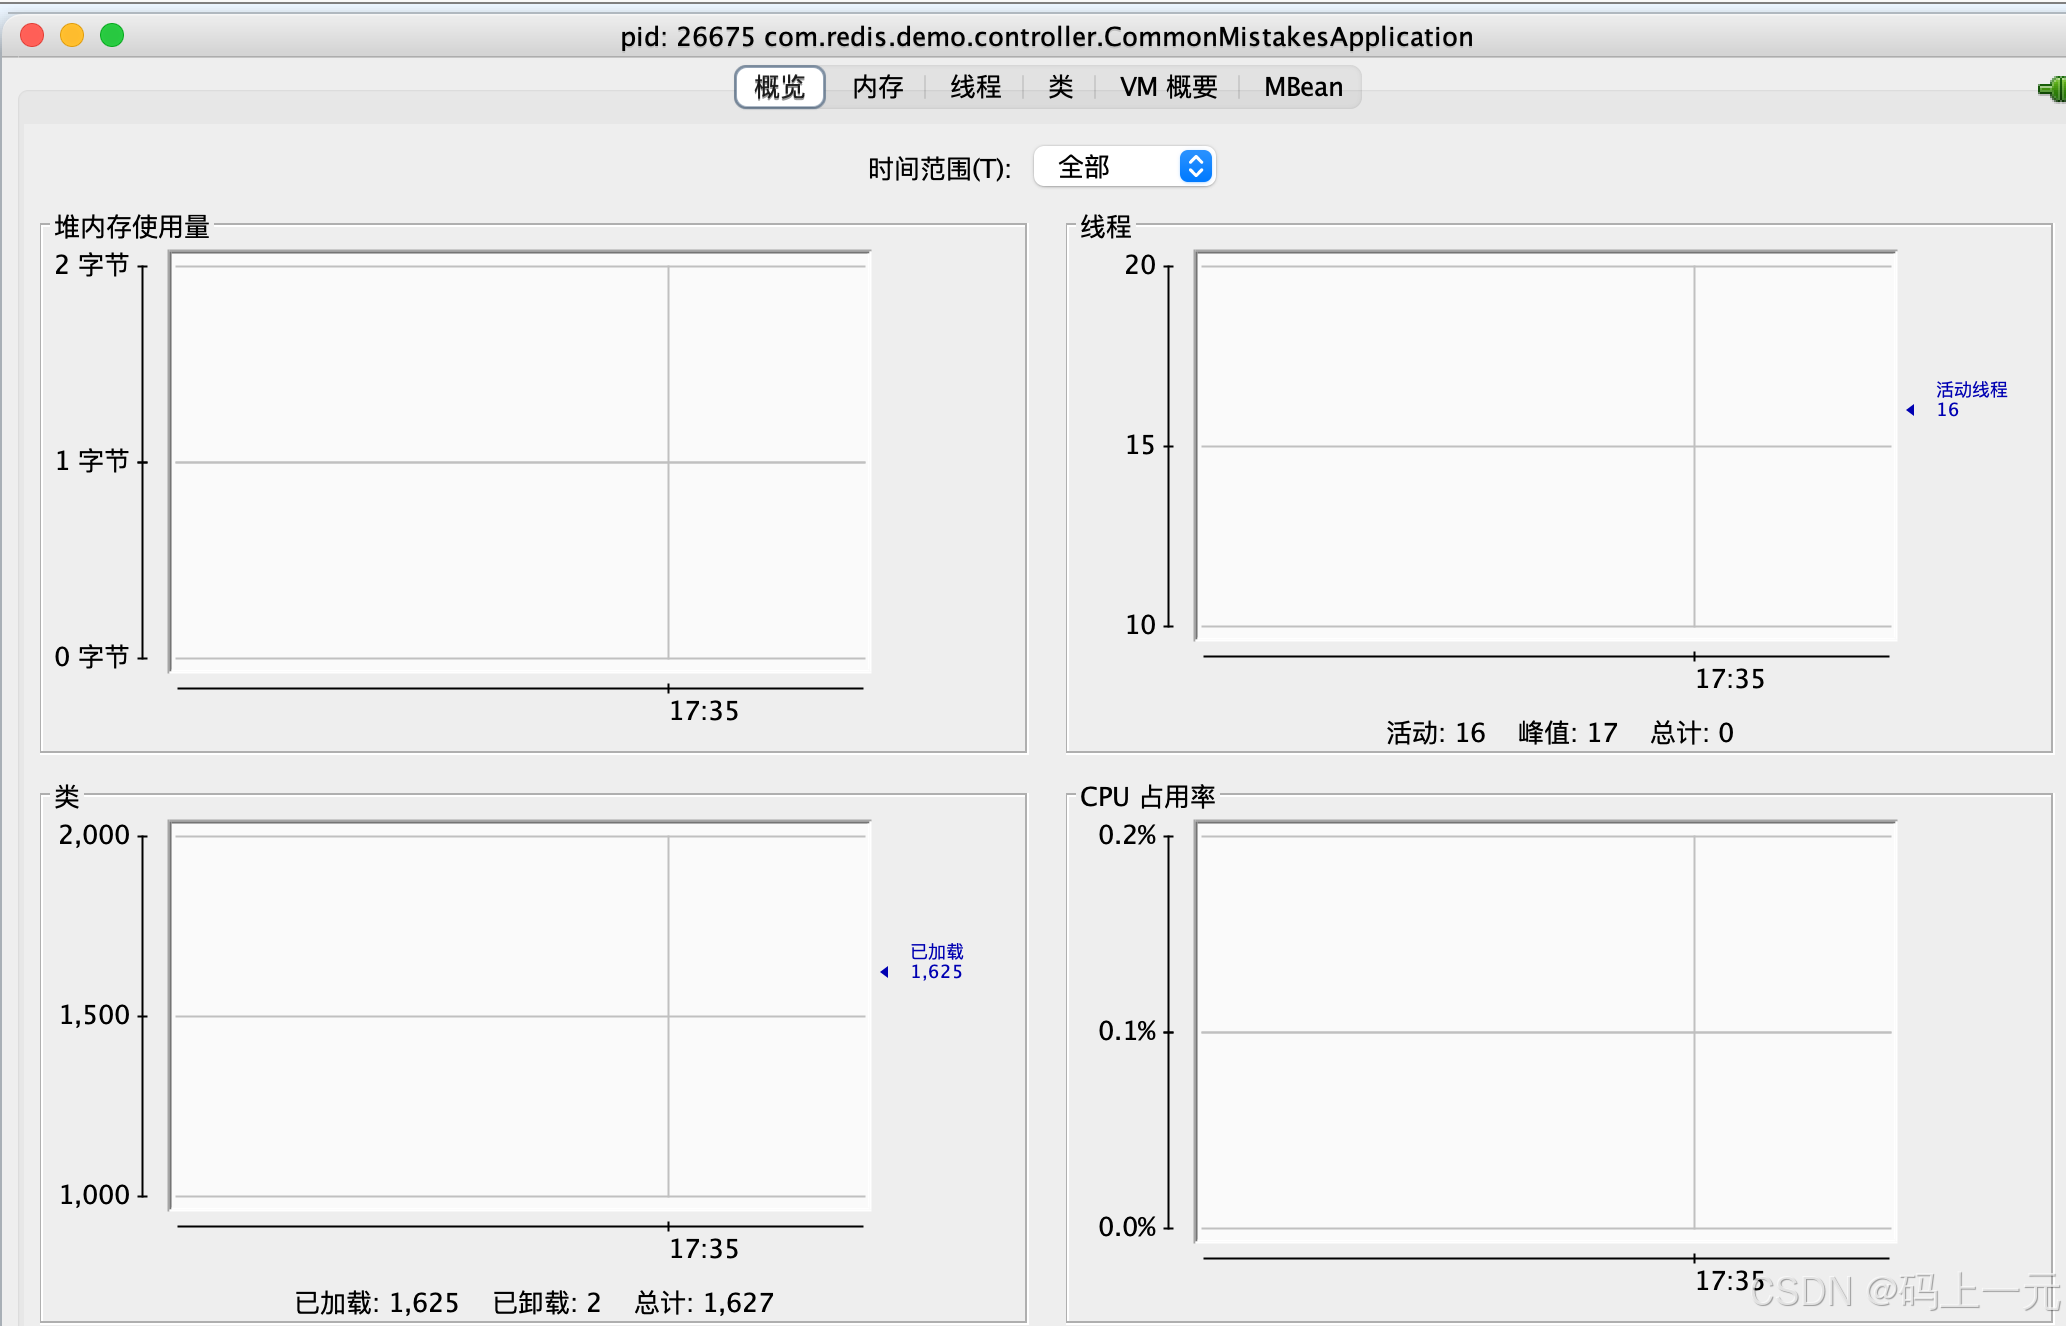The height and width of the screenshot is (1326, 2066).
Task: Click the 已加载 1,625 legend label
Action: click(x=936, y=961)
